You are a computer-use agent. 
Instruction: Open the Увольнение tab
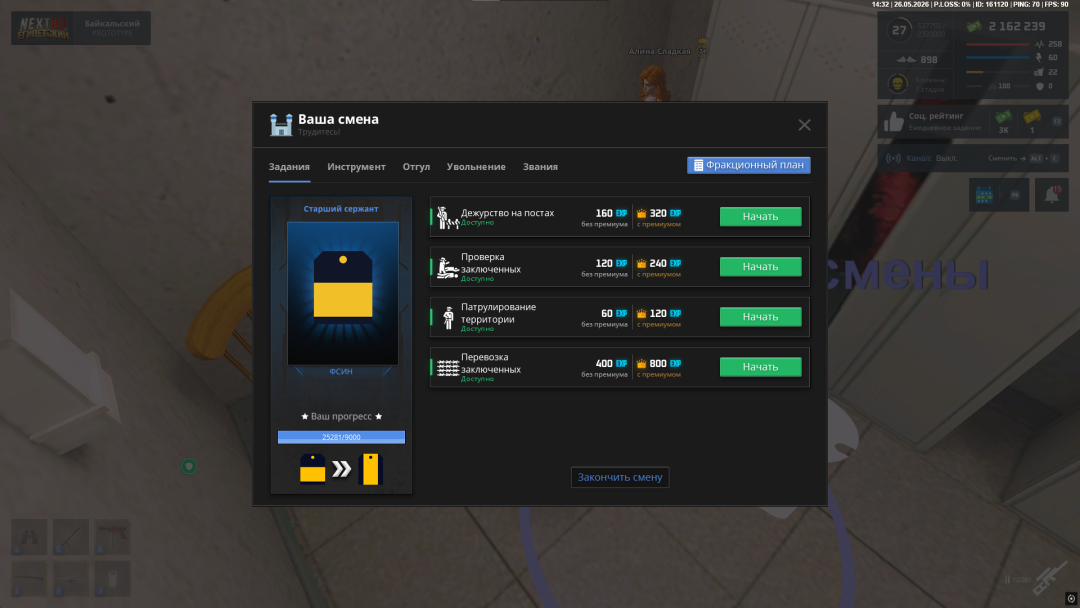point(476,167)
